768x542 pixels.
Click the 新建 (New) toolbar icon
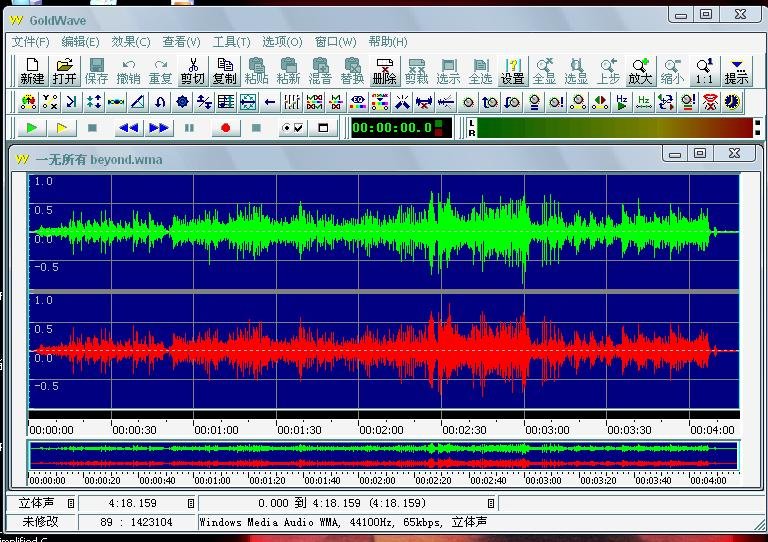[x=33, y=71]
